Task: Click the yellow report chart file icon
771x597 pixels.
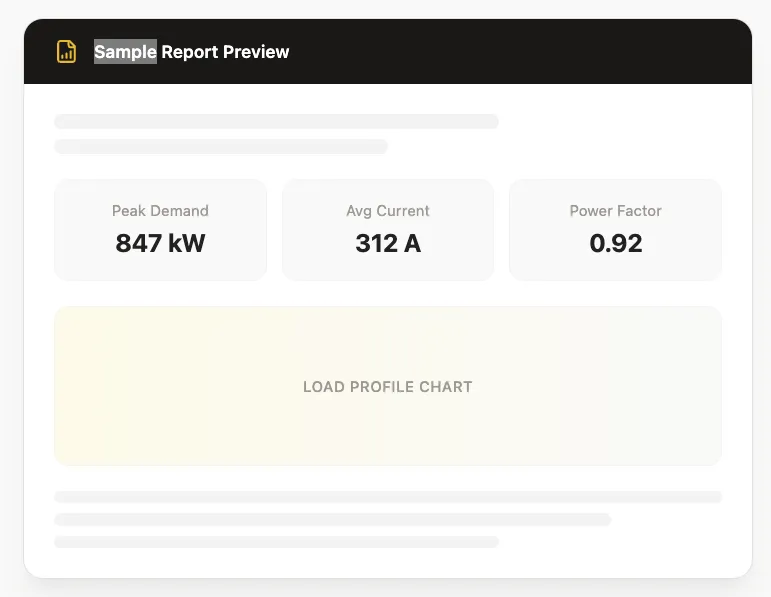Action: 66,52
